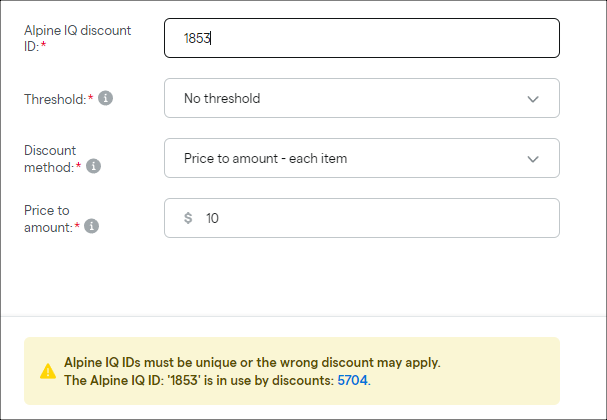Click the info icon beside Price to amount
The image size is (607, 420).
[x=92, y=226]
